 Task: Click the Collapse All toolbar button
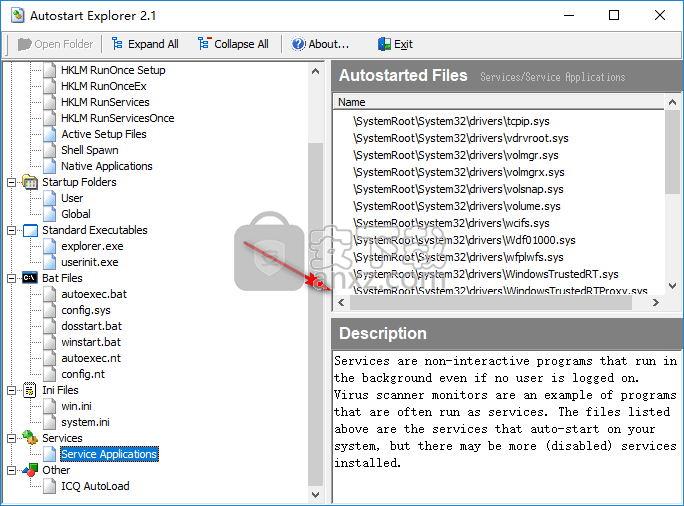233,44
